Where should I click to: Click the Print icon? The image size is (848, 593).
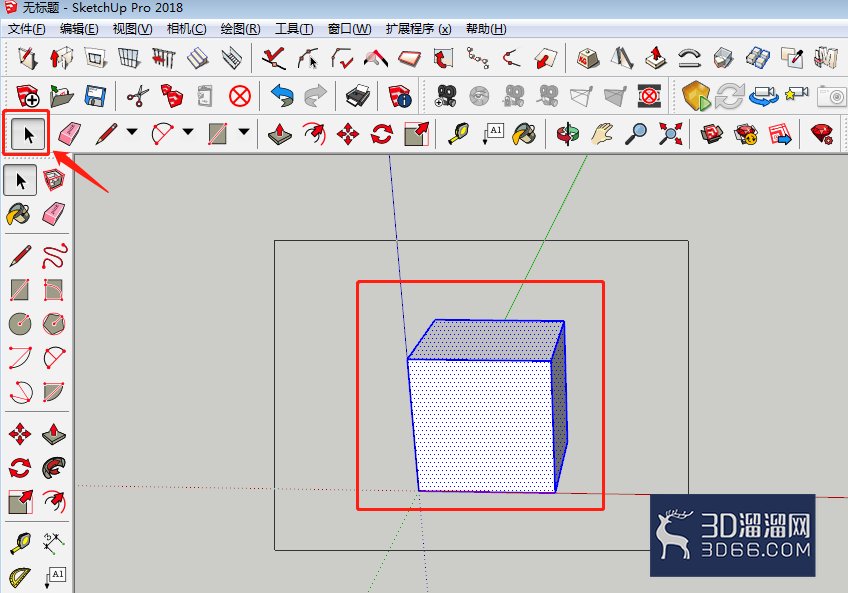(x=357, y=96)
